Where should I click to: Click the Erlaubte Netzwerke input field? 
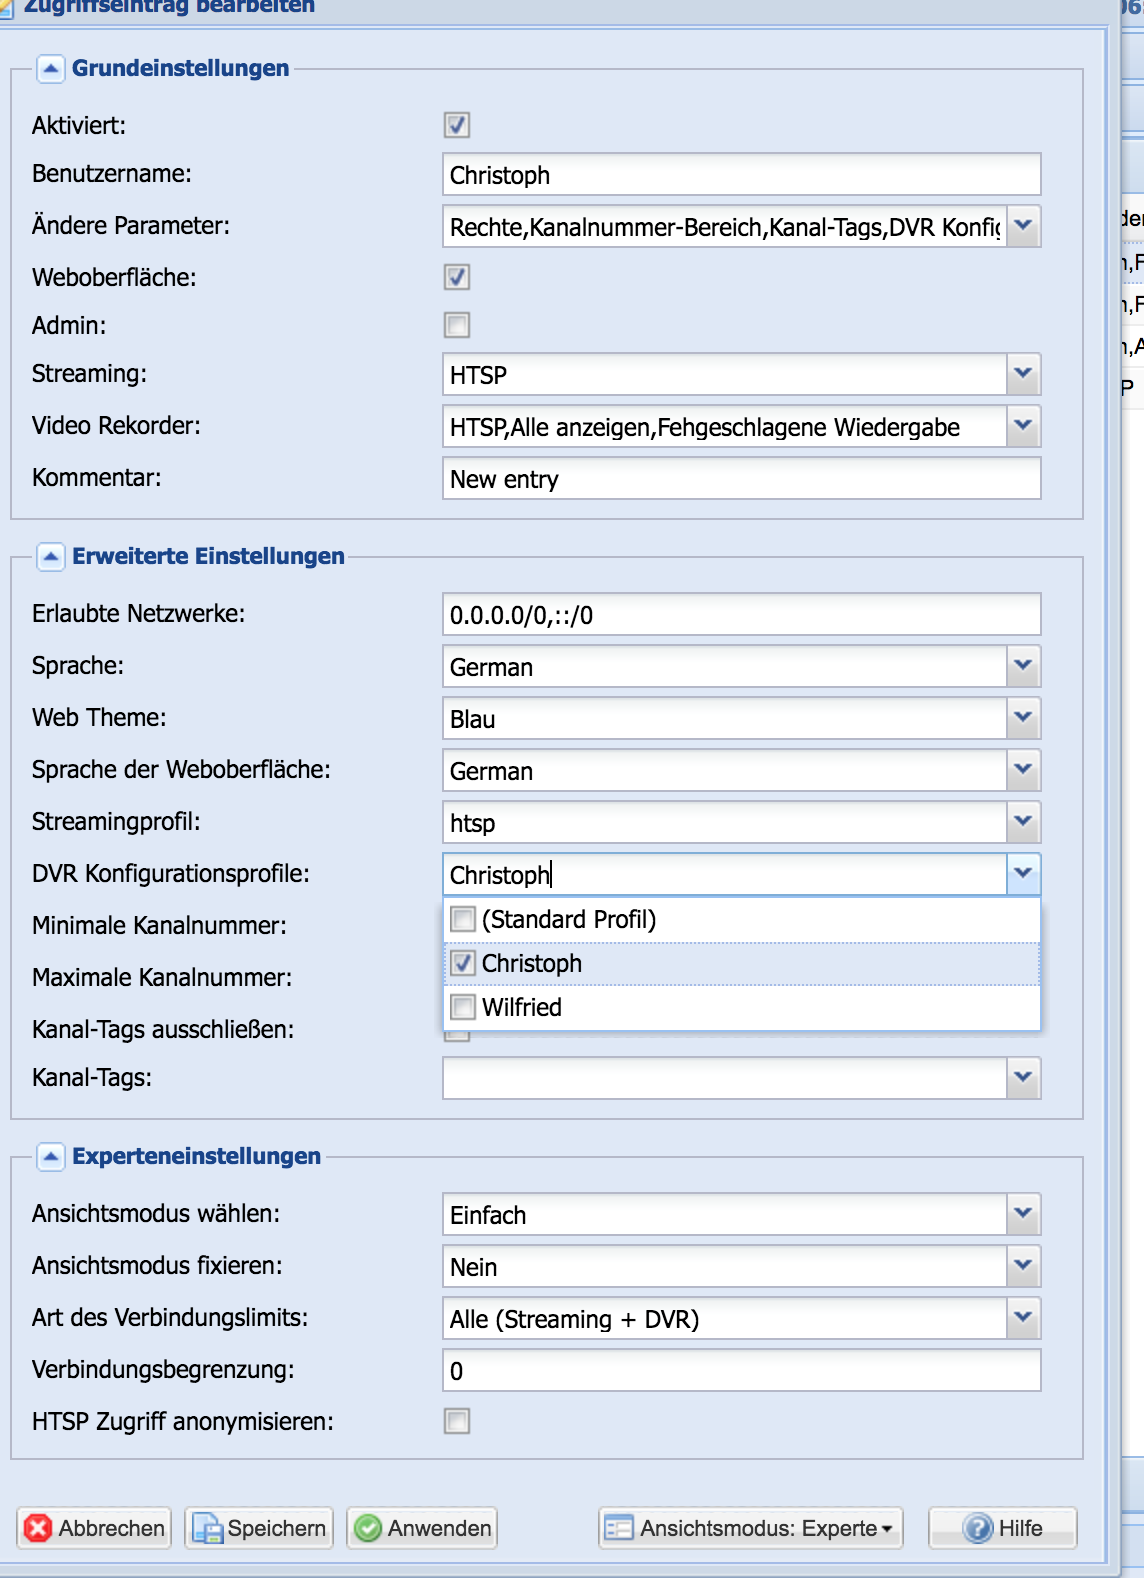click(x=742, y=614)
